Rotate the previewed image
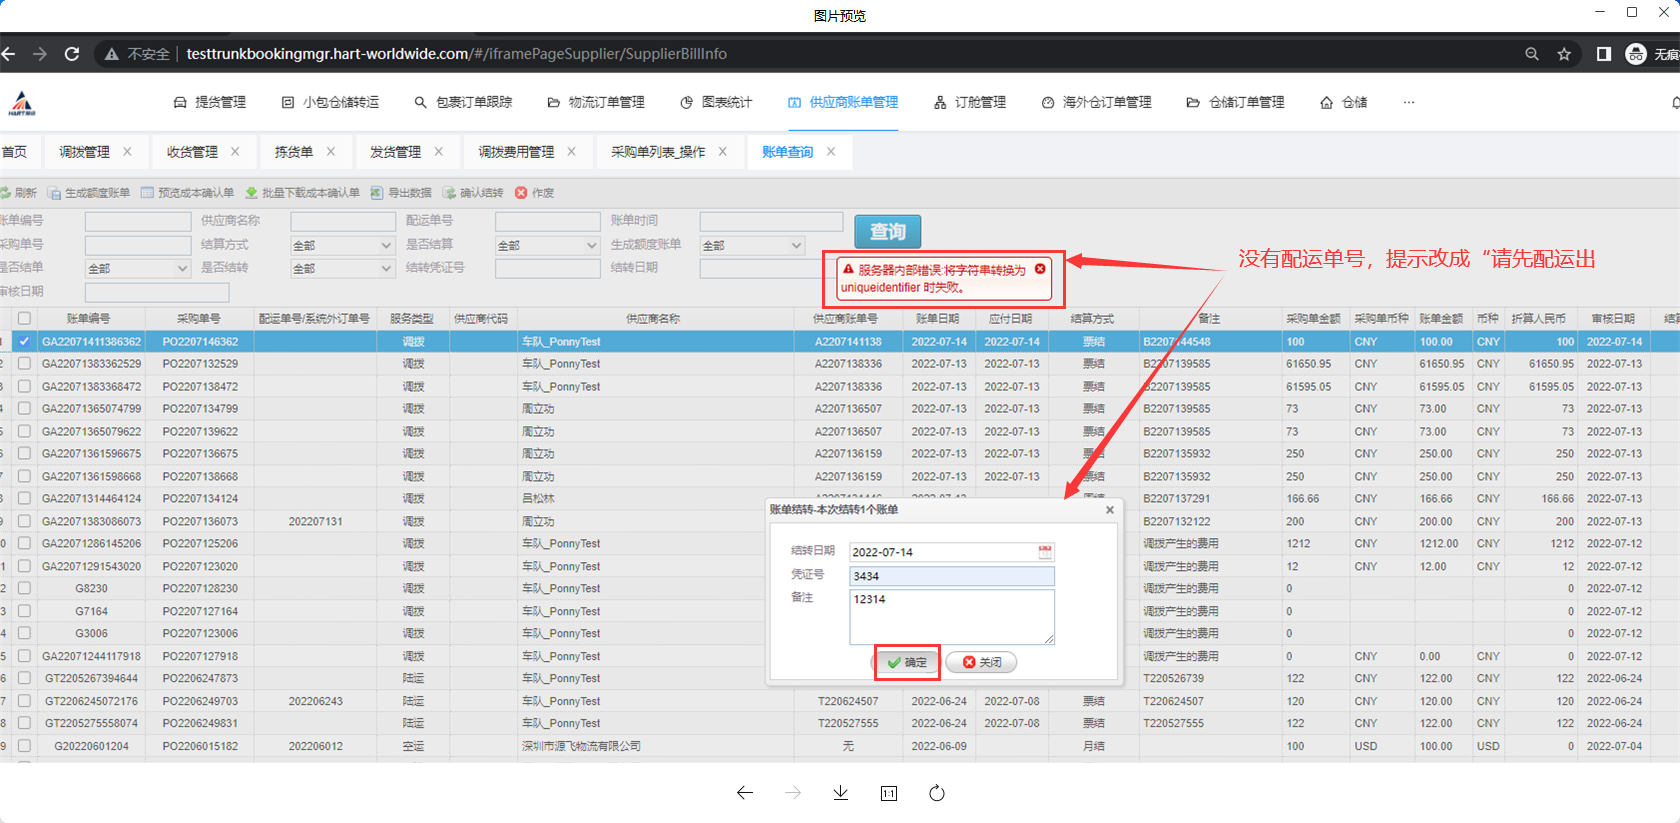1680x823 pixels. [936, 793]
